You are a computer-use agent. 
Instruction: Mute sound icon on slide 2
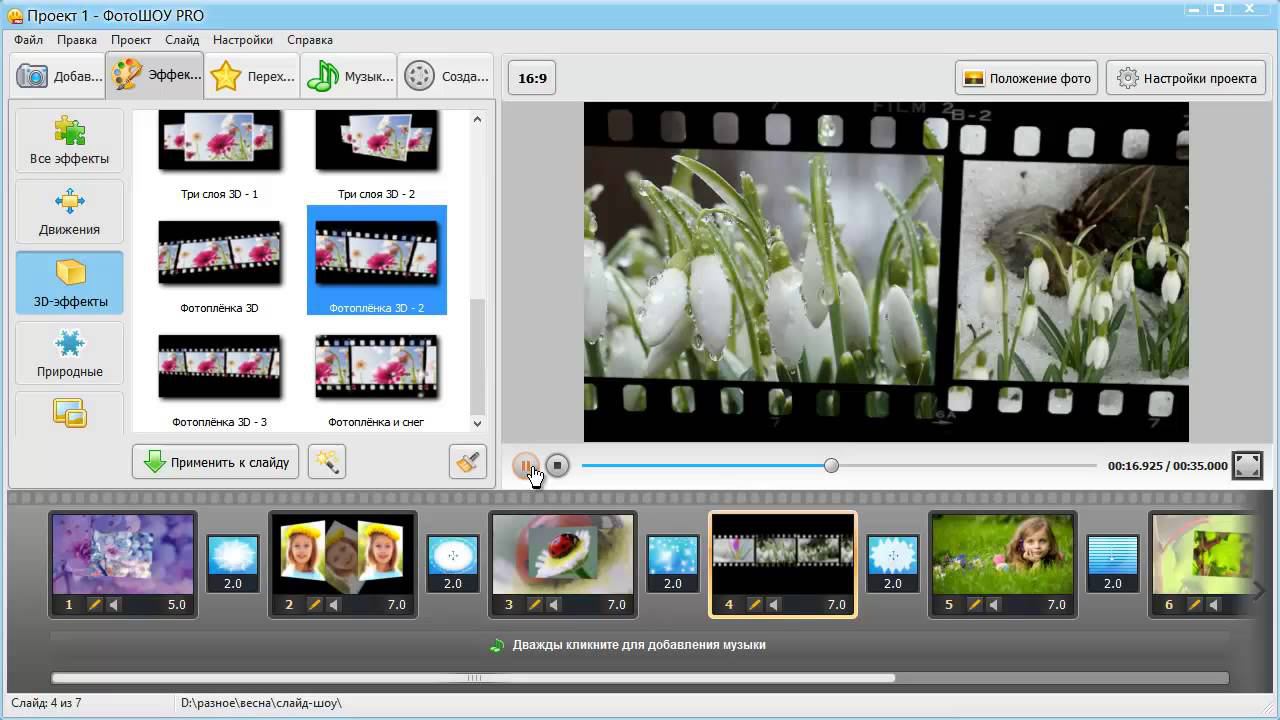[334, 604]
